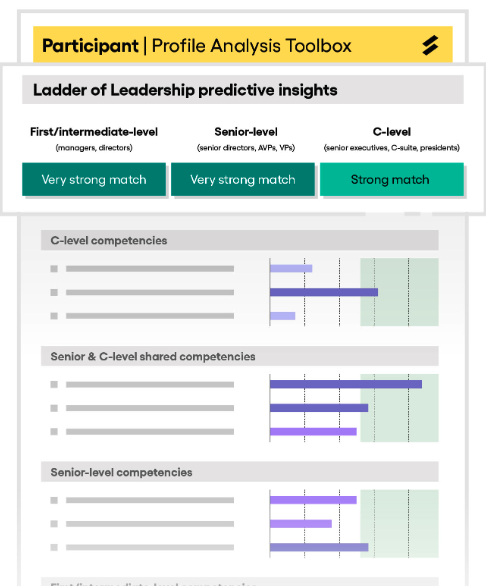The width and height of the screenshot is (486, 586).
Task: Click the last square bullet under Senior-level competencies
Action: click(x=54, y=547)
